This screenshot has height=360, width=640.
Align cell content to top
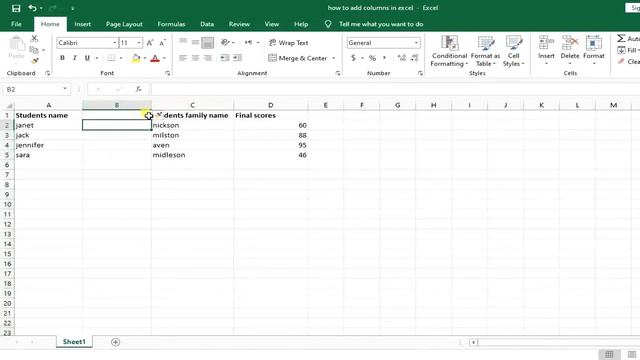pos(183,42)
